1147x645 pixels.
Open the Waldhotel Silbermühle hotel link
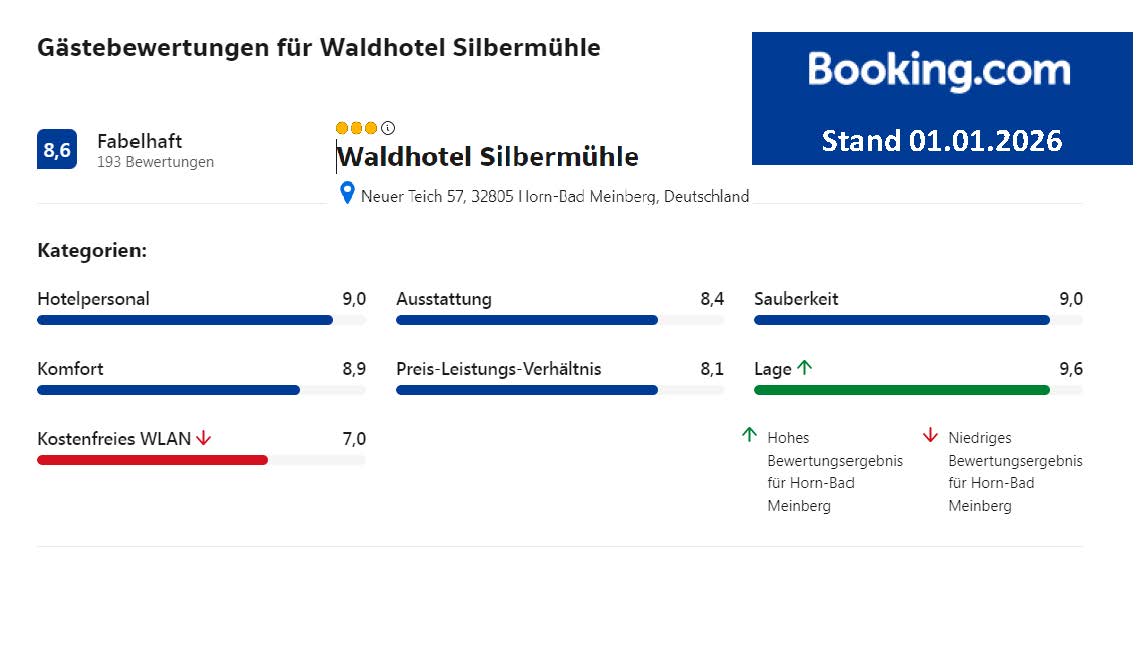coord(488,156)
